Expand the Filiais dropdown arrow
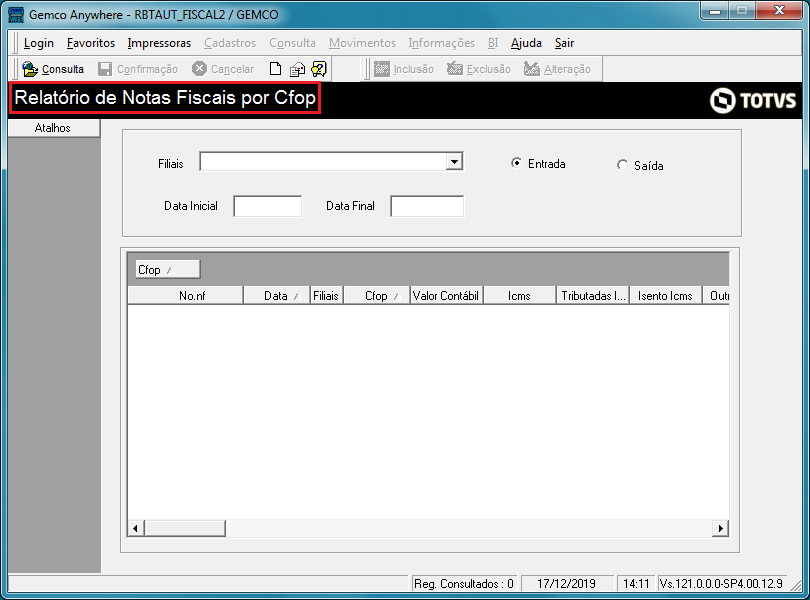The image size is (810, 600). coord(454,162)
